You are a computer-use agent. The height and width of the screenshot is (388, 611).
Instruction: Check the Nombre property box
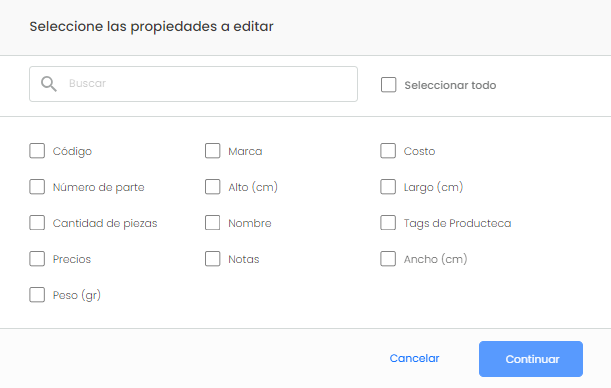coord(212,223)
